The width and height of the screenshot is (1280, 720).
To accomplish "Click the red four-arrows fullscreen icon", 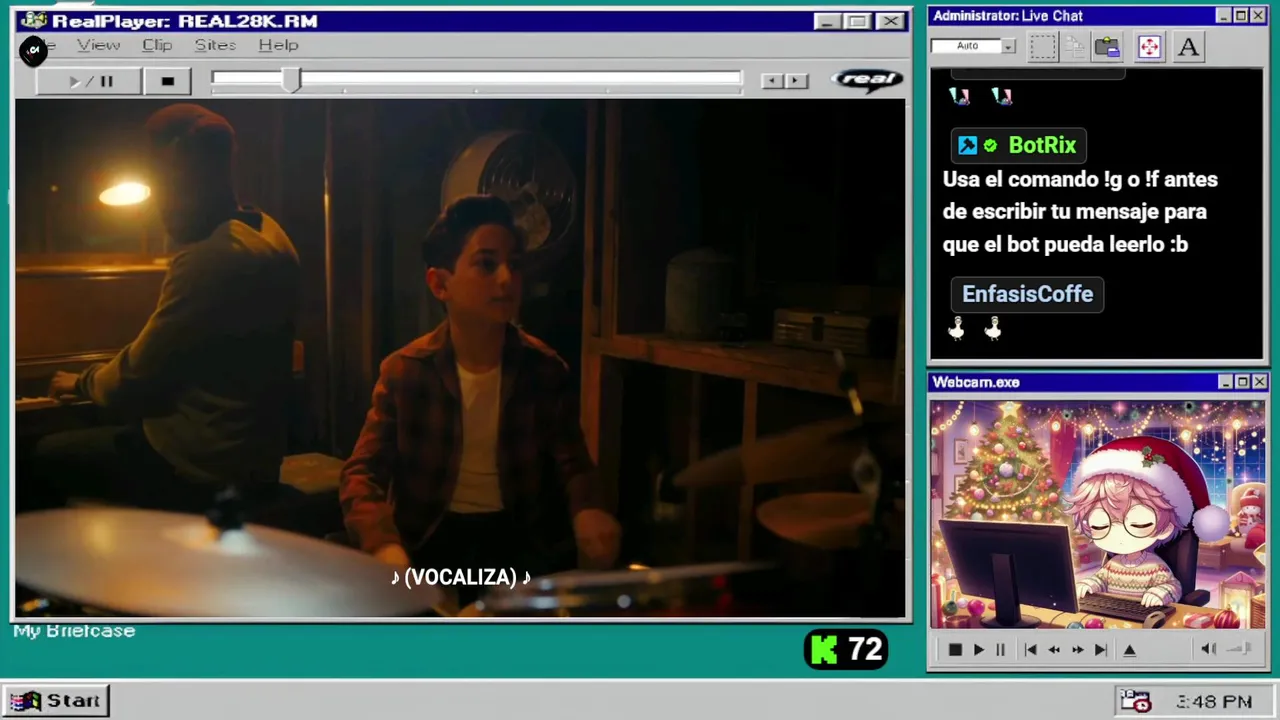I will pyautogui.click(x=1149, y=47).
